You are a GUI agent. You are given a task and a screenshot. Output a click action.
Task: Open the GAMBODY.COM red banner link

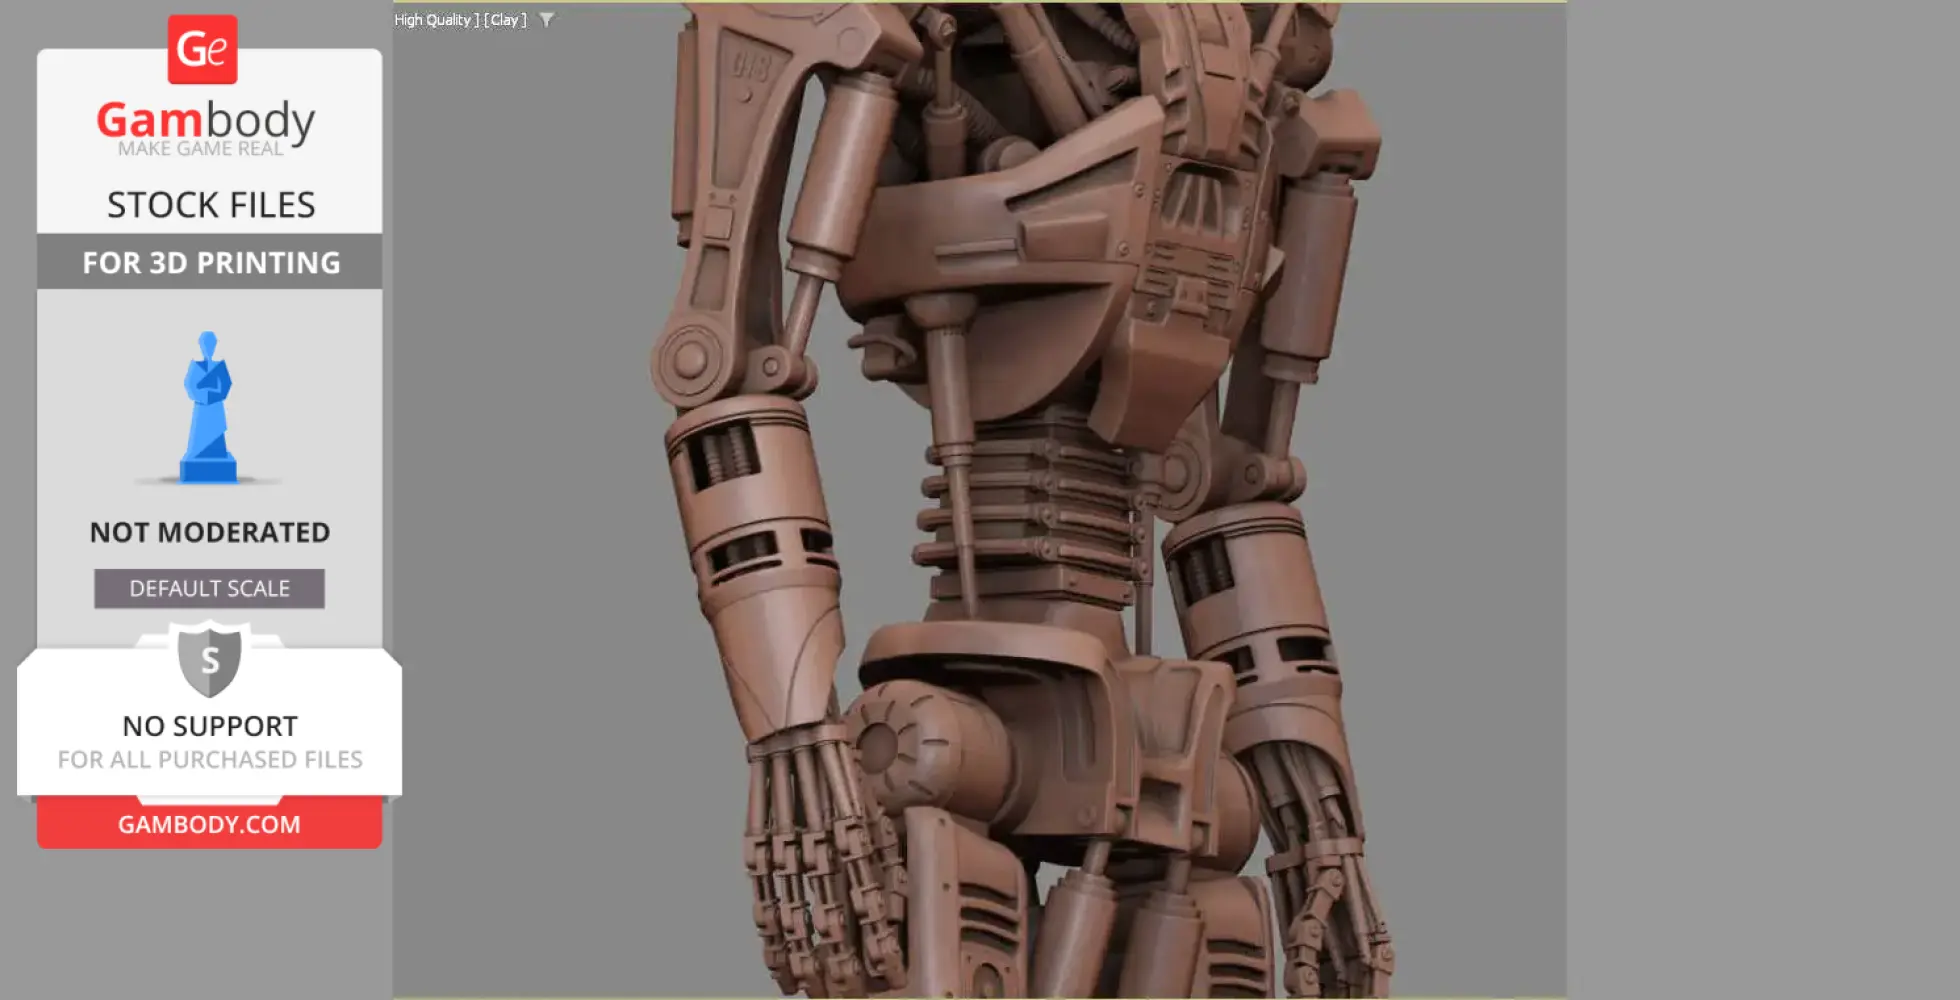pos(209,824)
